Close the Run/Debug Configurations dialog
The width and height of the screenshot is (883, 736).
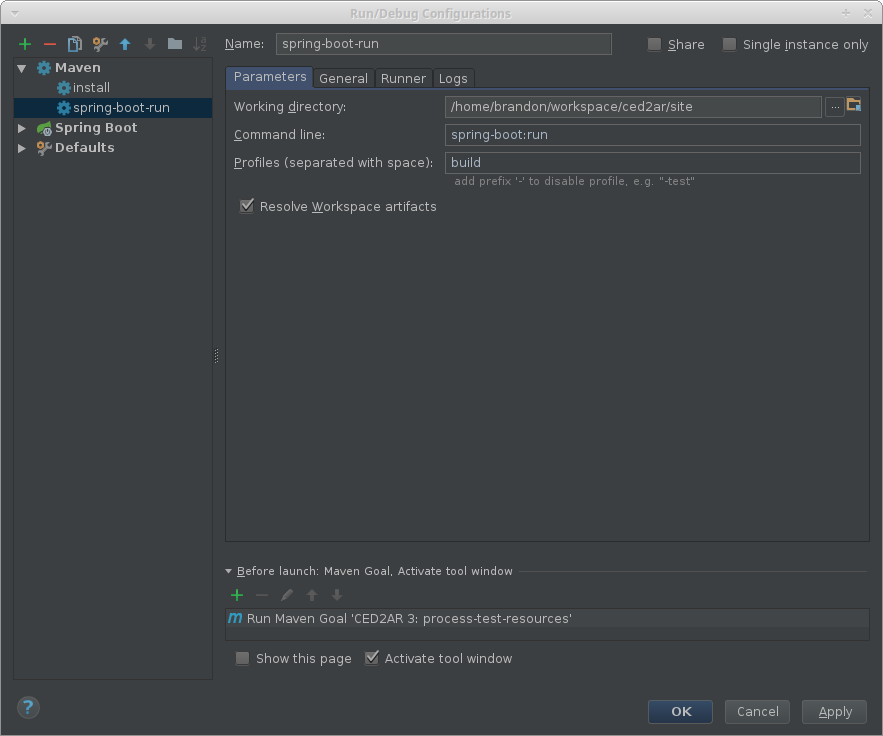pos(867,13)
